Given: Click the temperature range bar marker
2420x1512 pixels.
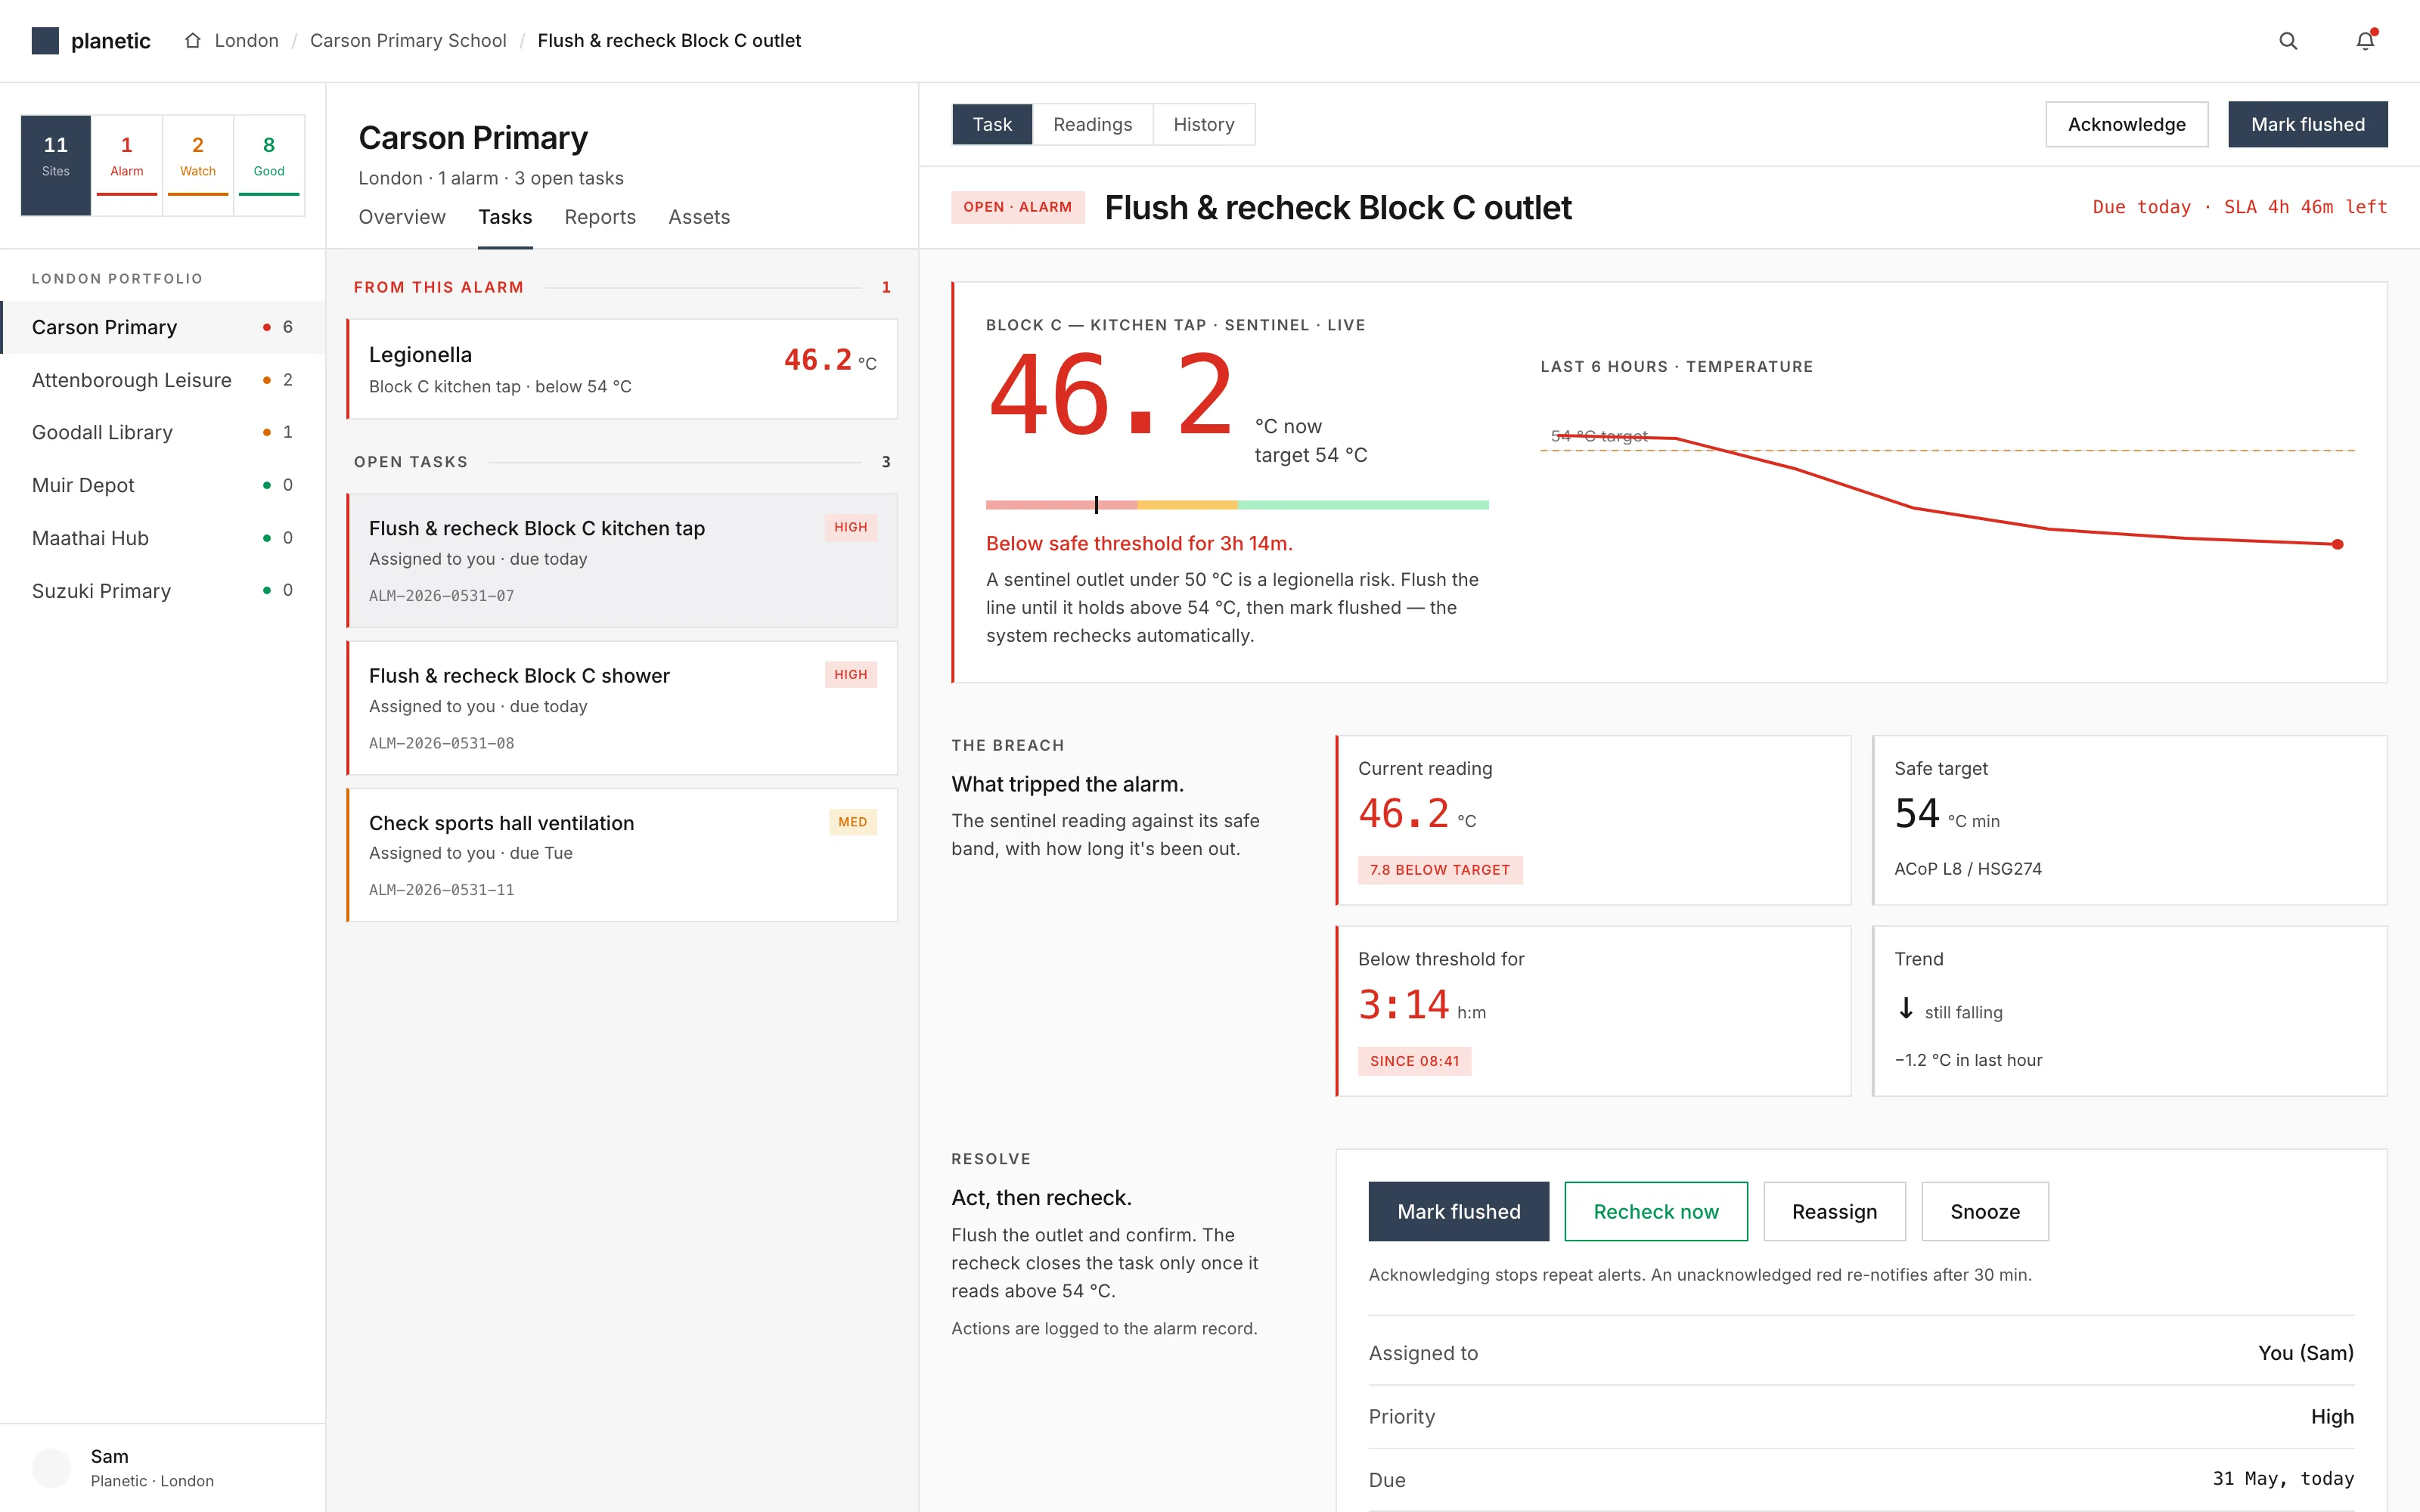Looking at the screenshot, I should [1096, 505].
